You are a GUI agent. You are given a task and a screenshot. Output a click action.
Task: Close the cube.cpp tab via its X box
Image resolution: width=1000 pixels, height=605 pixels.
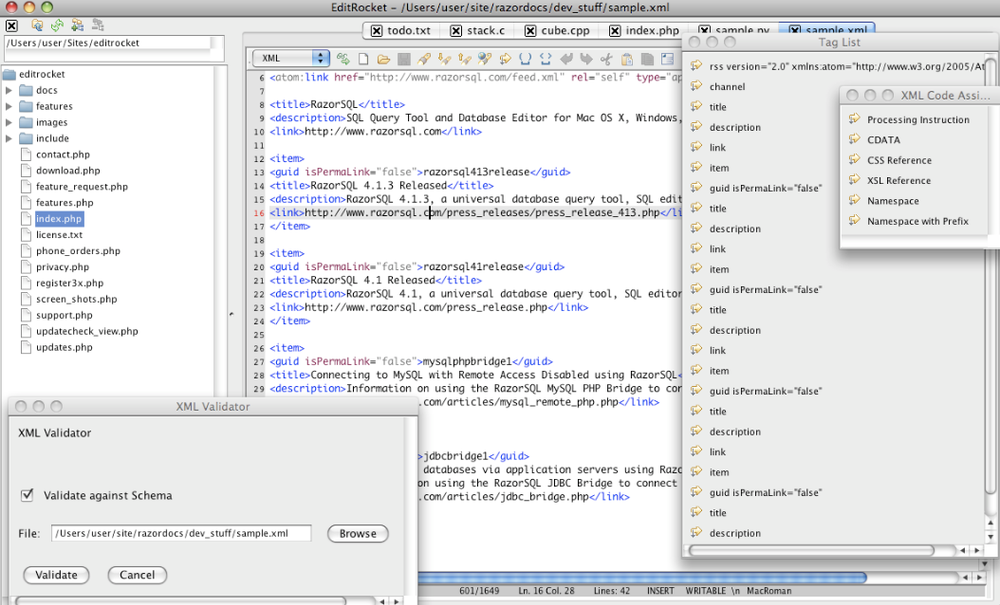coord(531,31)
